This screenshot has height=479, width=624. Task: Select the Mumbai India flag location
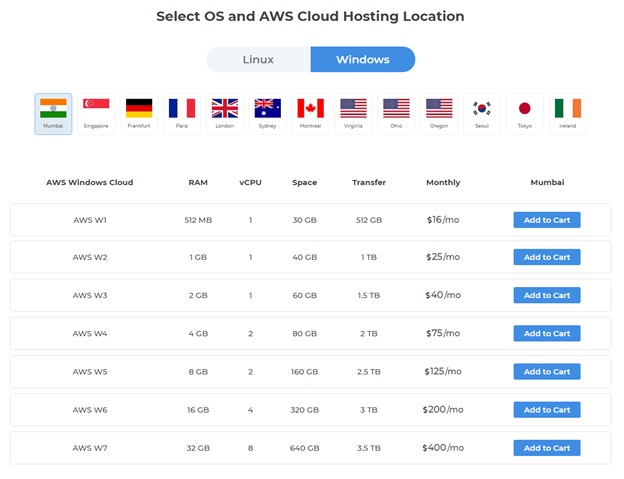(x=53, y=114)
